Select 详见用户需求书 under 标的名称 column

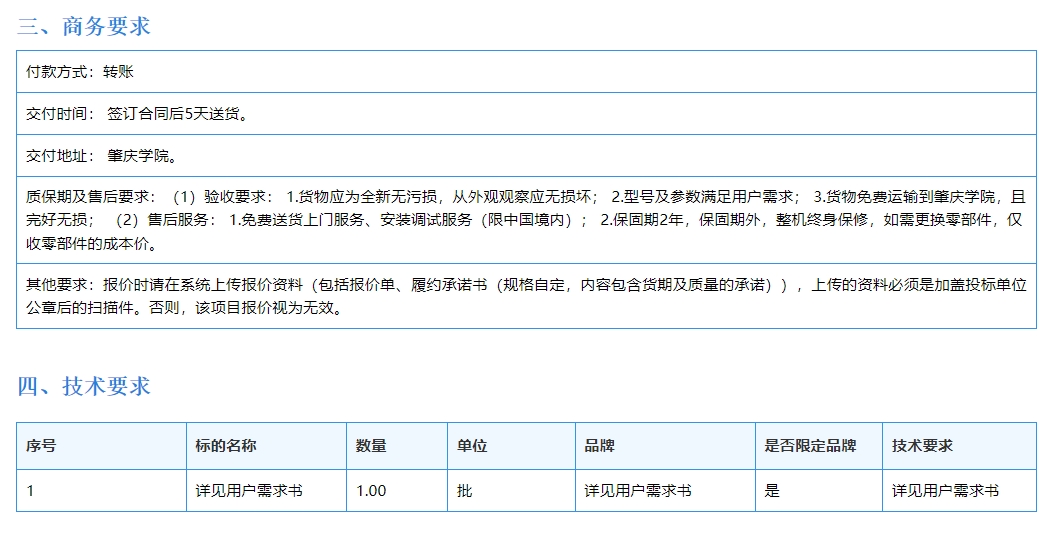pyautogui.click(x=249, y=491)
